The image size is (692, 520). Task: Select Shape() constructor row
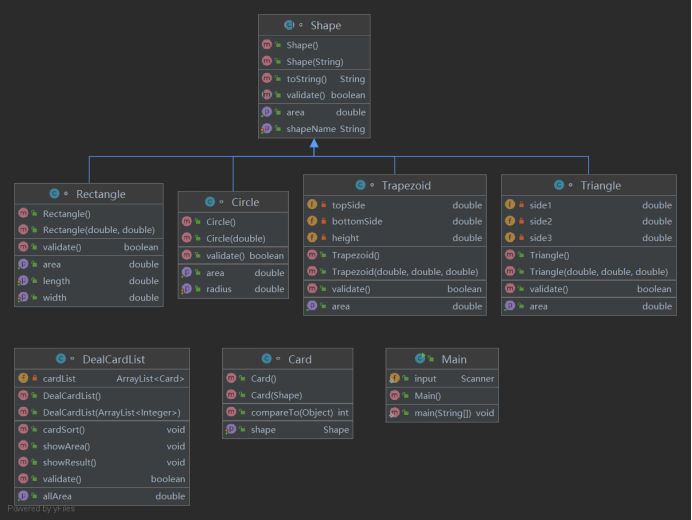[314, 45]
